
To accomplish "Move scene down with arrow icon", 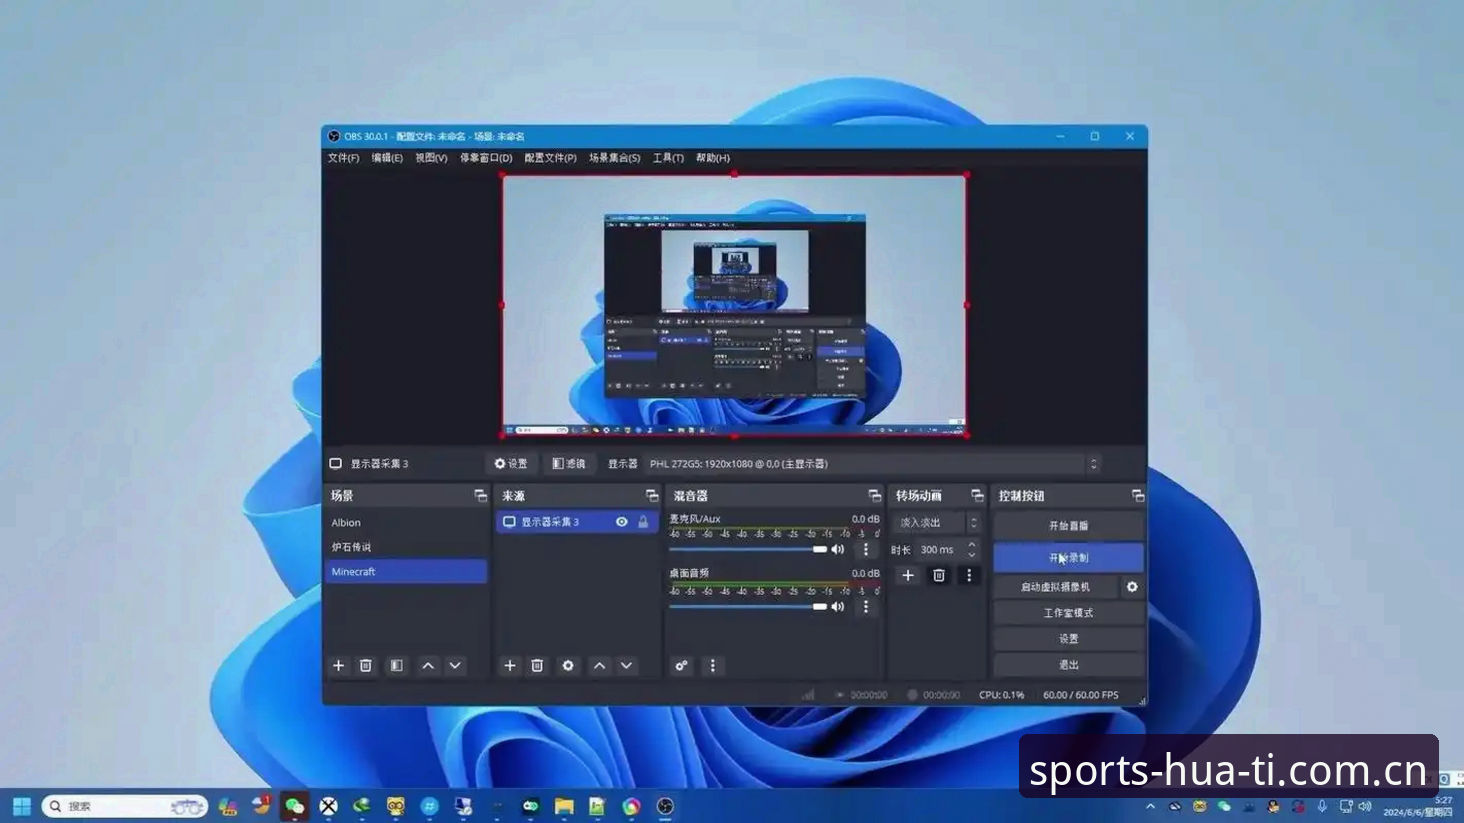I will 455,666.
